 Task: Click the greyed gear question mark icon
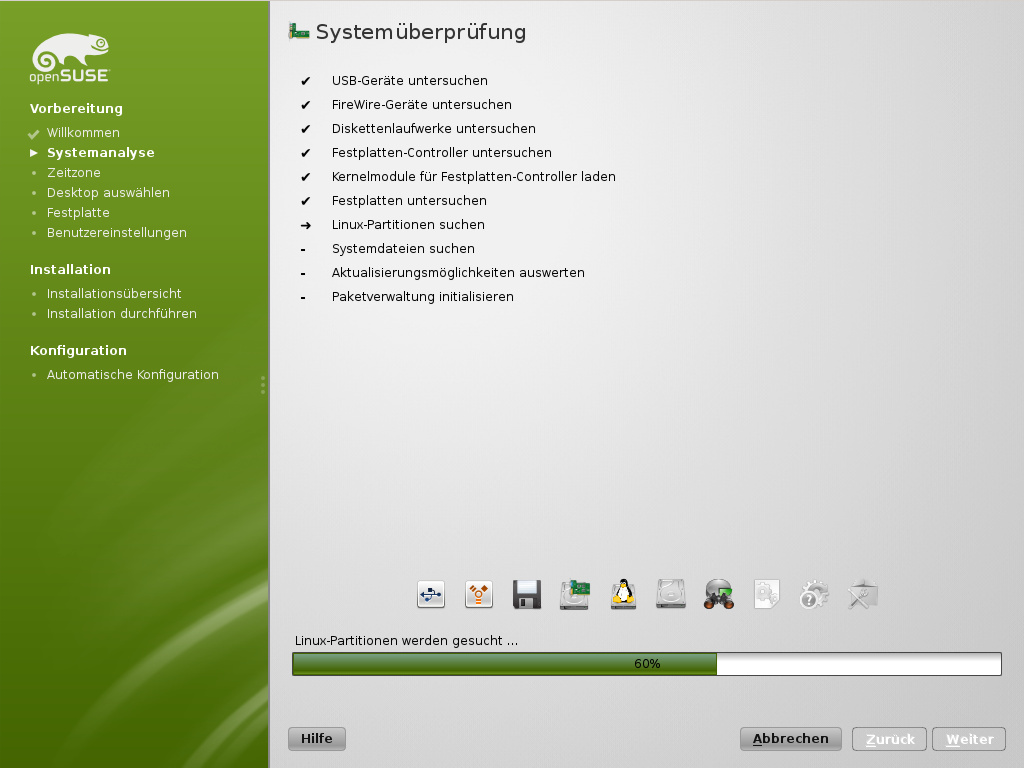(x=814, y=594)
